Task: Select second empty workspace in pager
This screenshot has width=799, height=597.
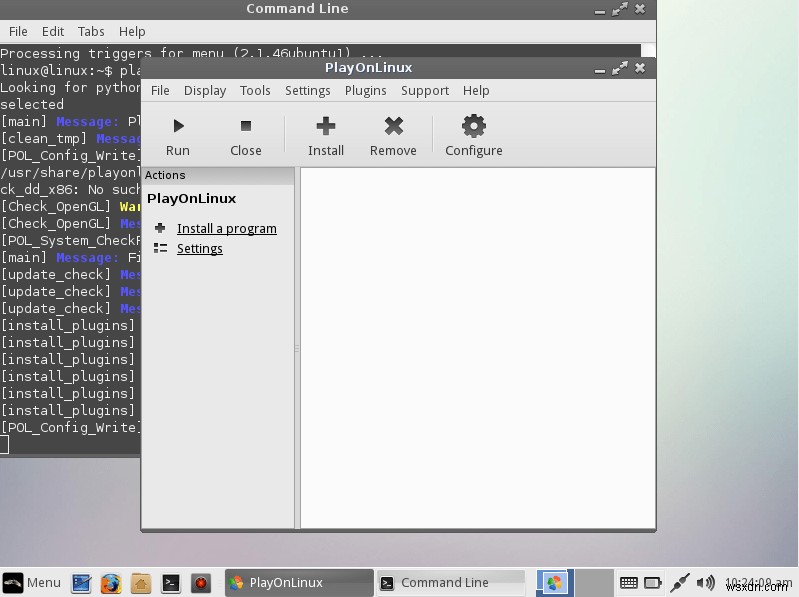Action: point(594,583)
